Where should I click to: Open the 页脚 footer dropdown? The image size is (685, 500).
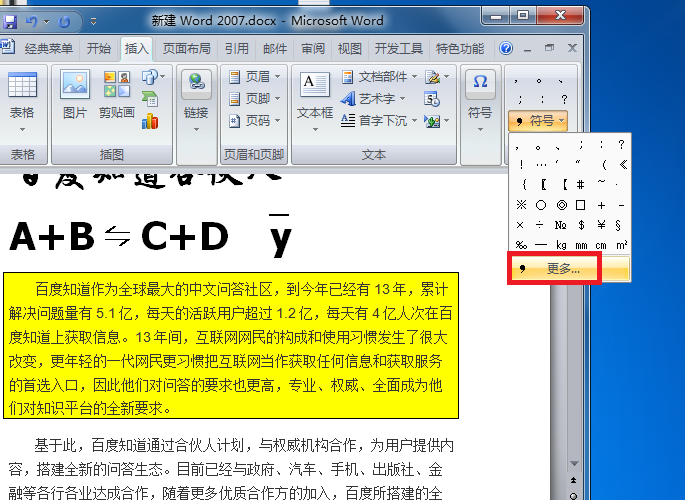pos(254,99)
